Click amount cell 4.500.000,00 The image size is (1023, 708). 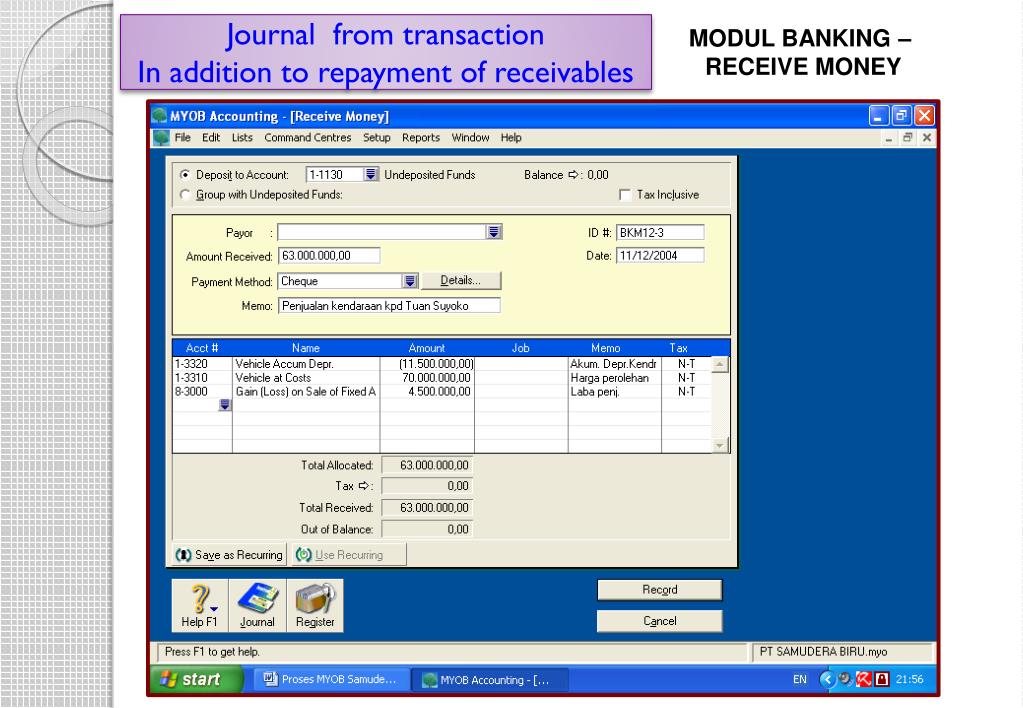coord(427,392)
